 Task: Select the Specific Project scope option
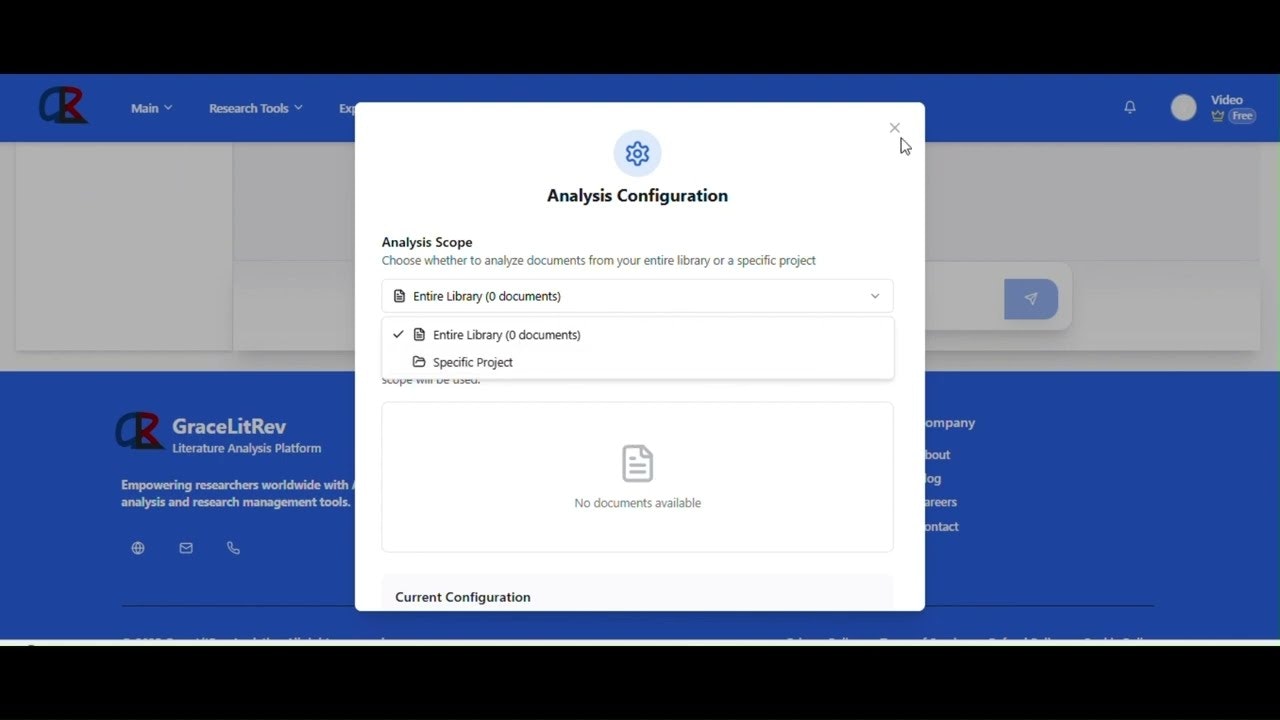(472, 362)
